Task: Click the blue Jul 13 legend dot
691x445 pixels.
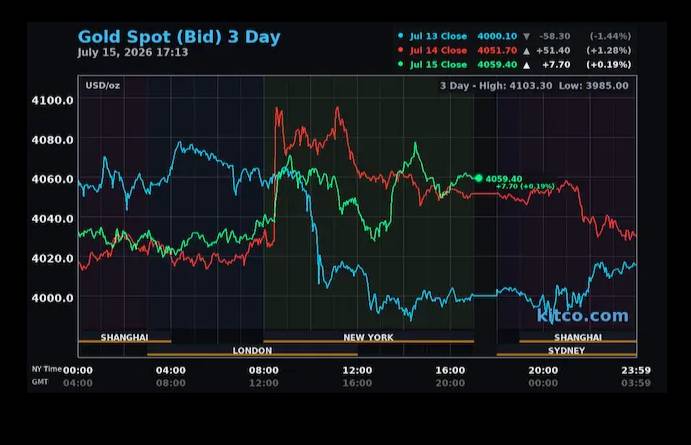Action: tap(400, 36)
